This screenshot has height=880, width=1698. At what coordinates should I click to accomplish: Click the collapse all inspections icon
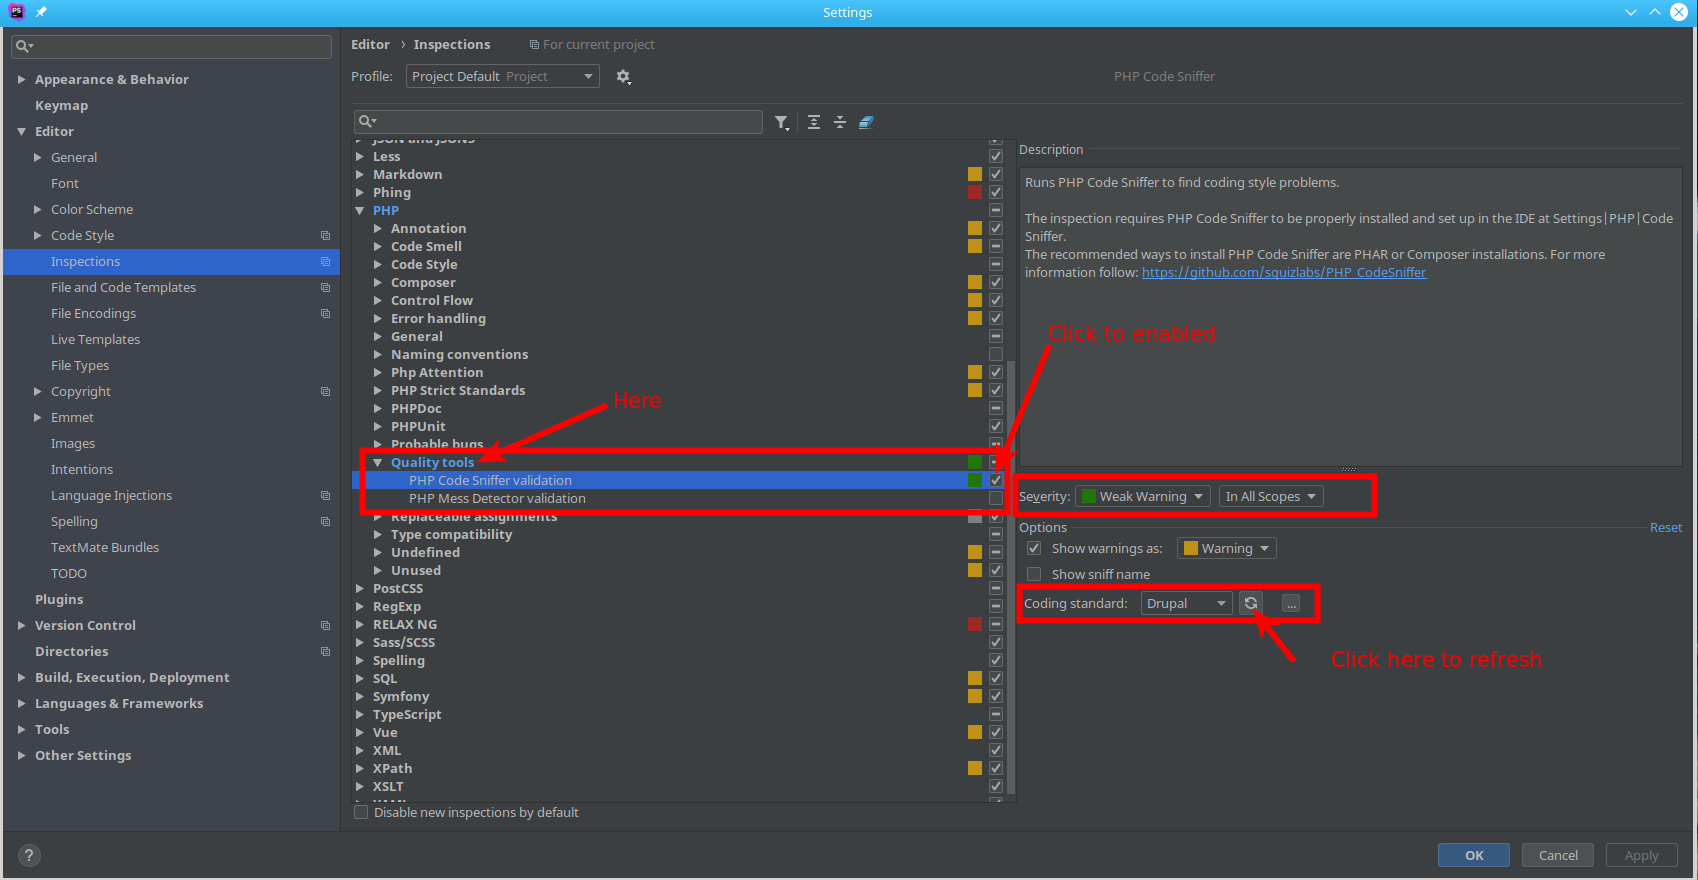coord(840,122)
